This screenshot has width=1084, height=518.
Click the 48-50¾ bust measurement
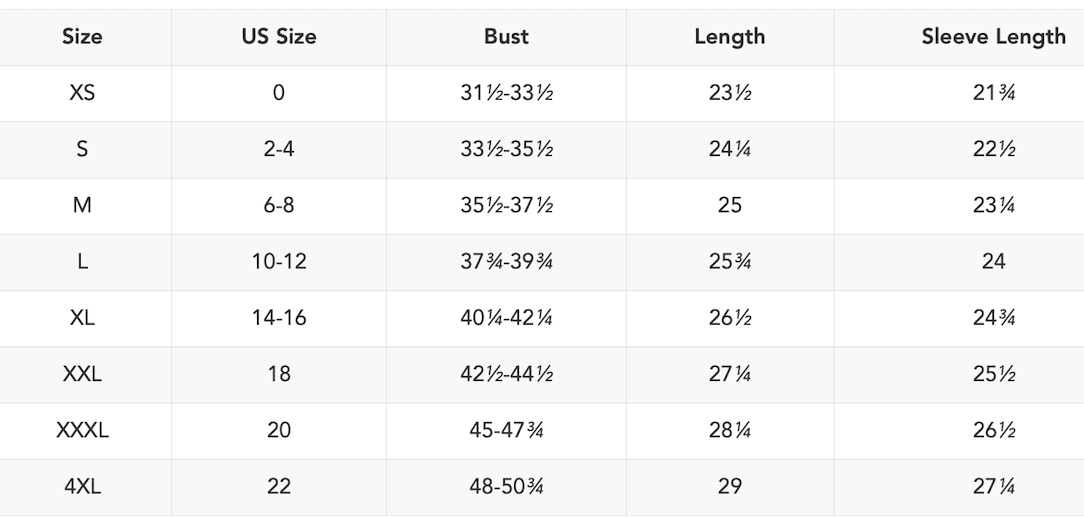coord(506,487)
